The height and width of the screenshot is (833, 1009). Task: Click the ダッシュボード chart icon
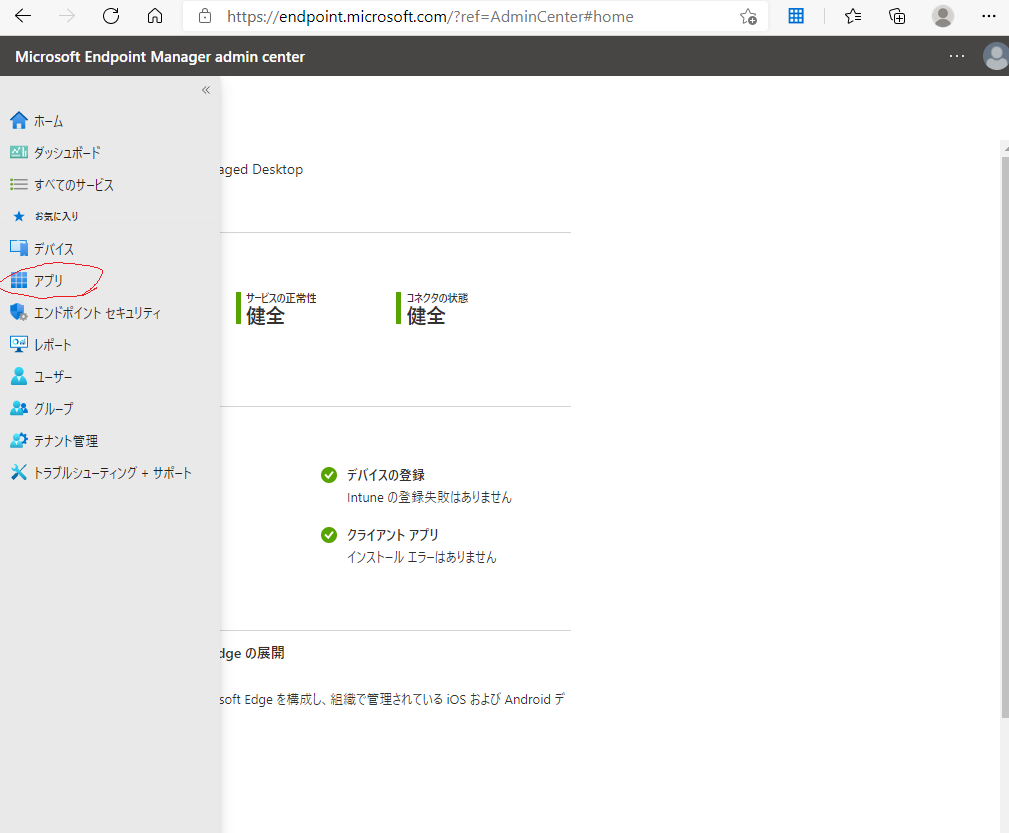[x=19, y=152]
